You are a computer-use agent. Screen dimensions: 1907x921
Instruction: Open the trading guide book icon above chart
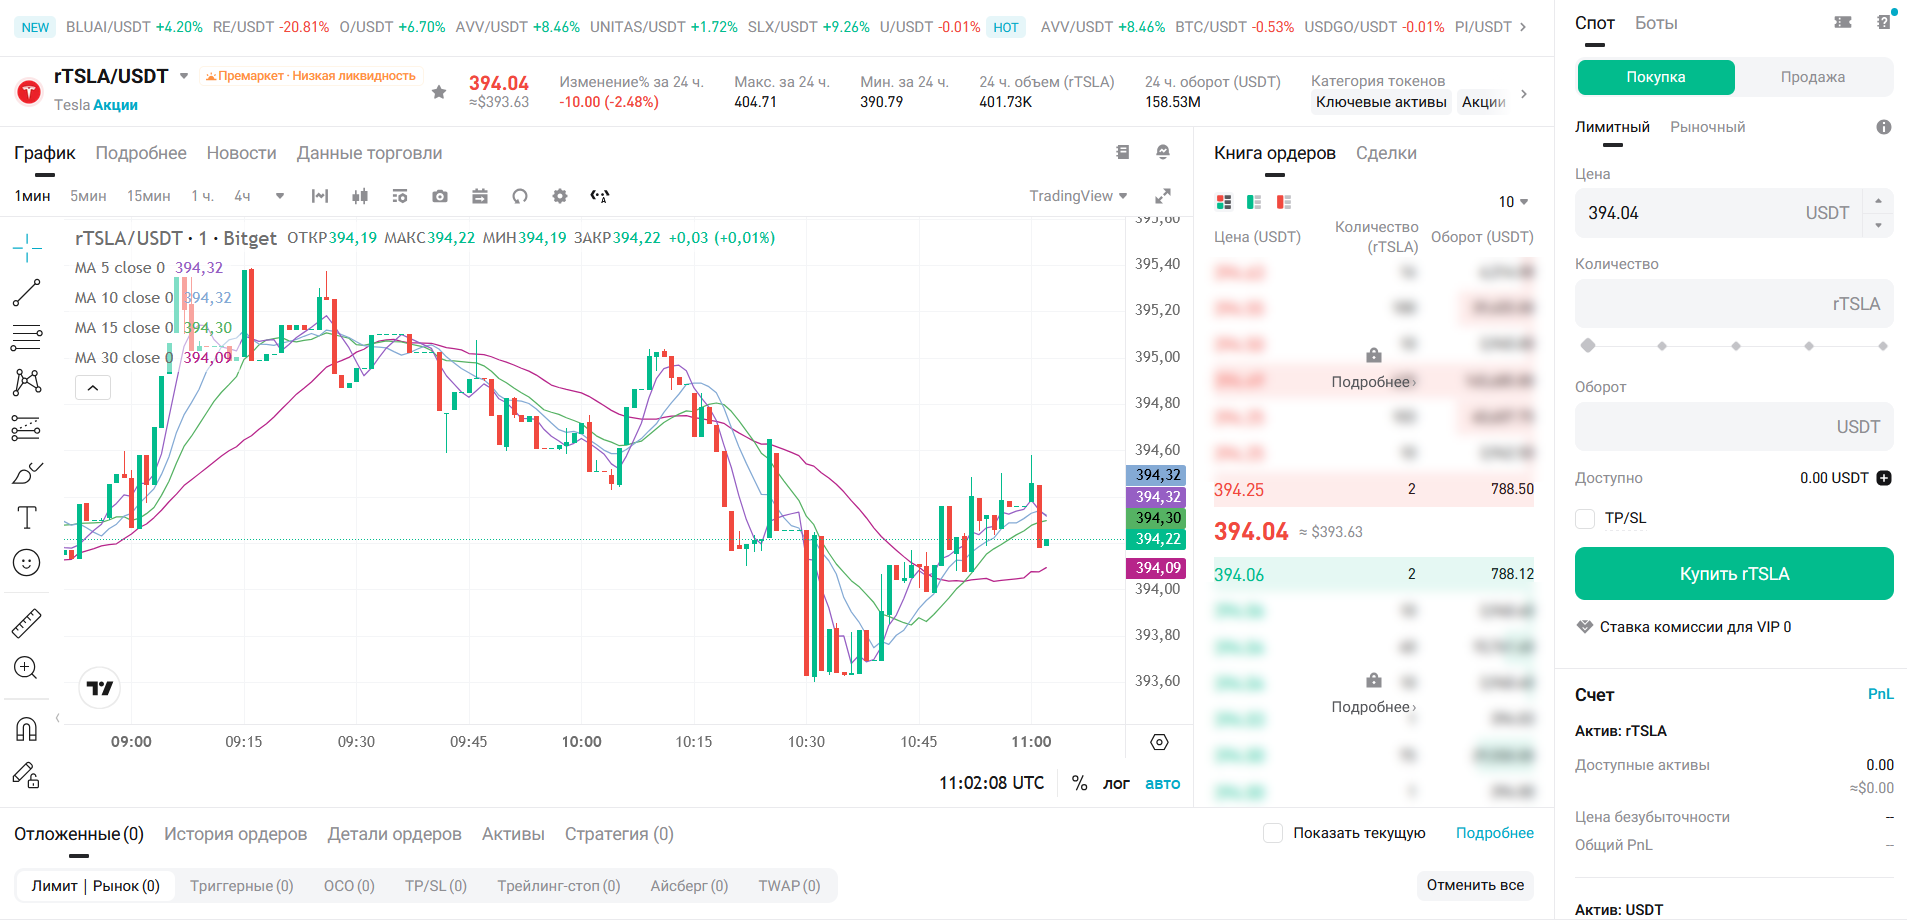click(1123, 152)
